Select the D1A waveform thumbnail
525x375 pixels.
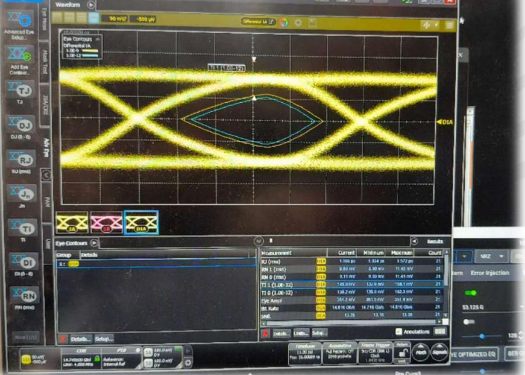[x=141, y=222]
